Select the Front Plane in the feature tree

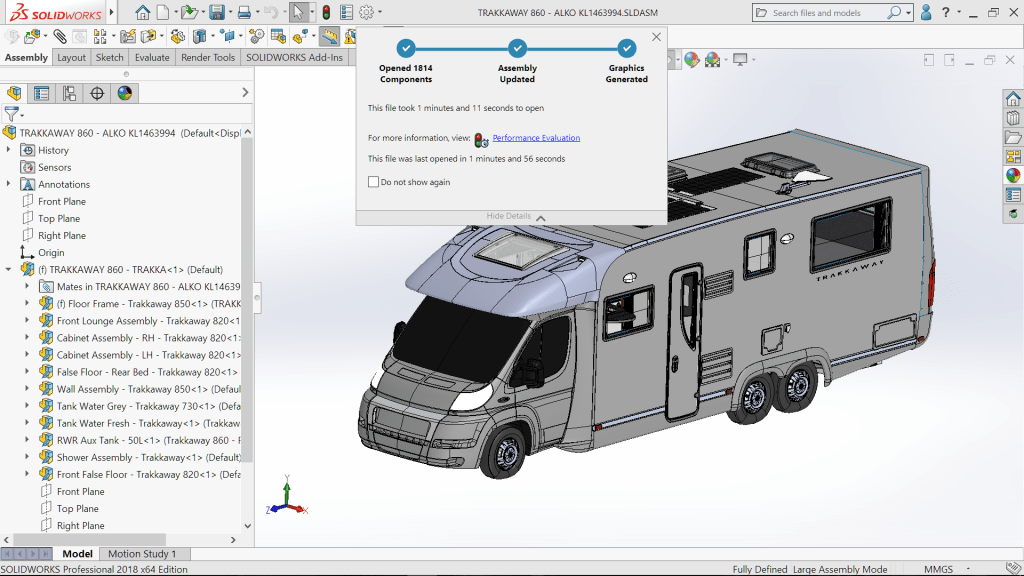point(61,201)
